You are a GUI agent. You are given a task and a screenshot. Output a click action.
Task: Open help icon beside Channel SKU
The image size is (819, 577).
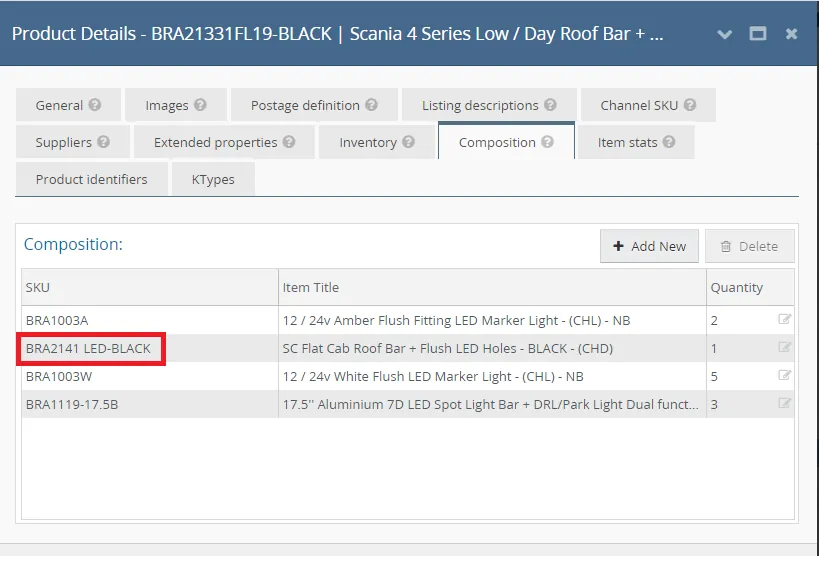point(690,105)
